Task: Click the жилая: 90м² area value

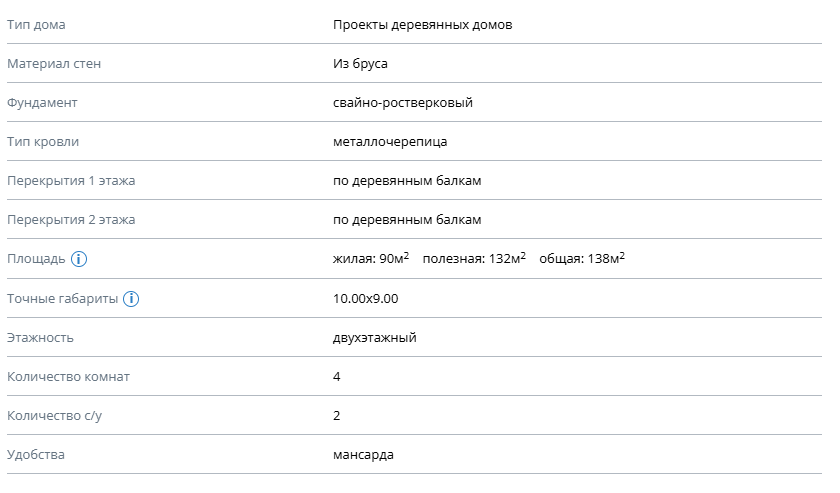Action: click(x=371, y=258)
